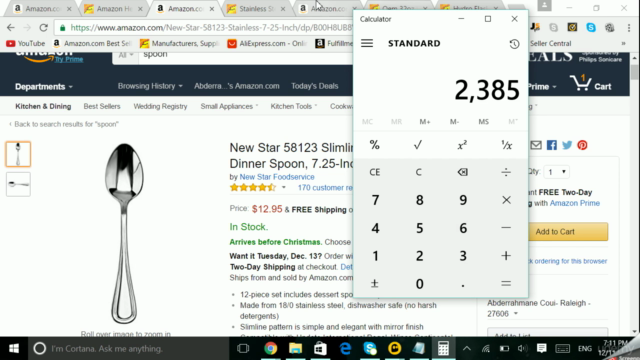Expand Browsing History dropdown
Screen dimensions: 640x360
pyautogui.click(x=150, y=86)
